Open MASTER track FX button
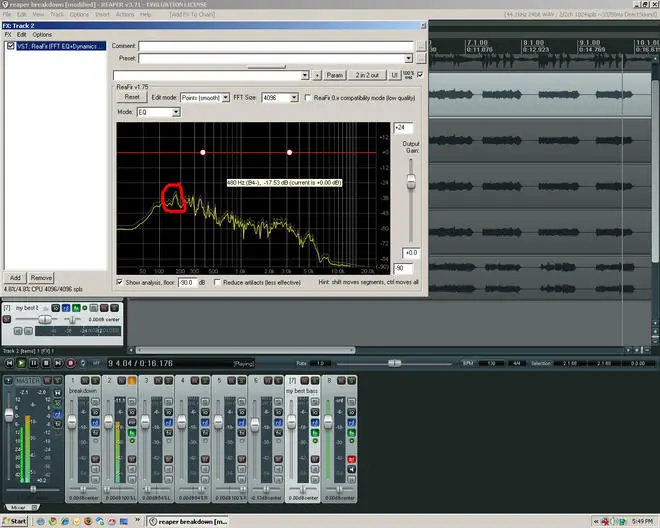660x528 pixels. (58, 424)
